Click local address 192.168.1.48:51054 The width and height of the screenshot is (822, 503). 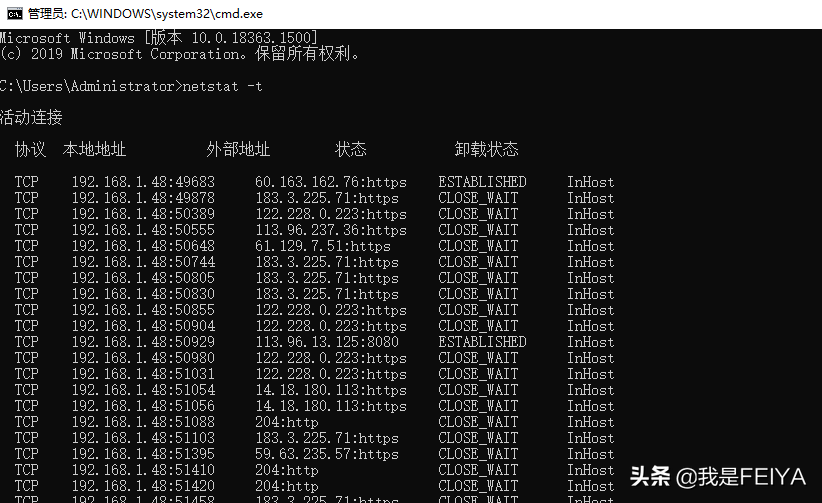point(143,390)
